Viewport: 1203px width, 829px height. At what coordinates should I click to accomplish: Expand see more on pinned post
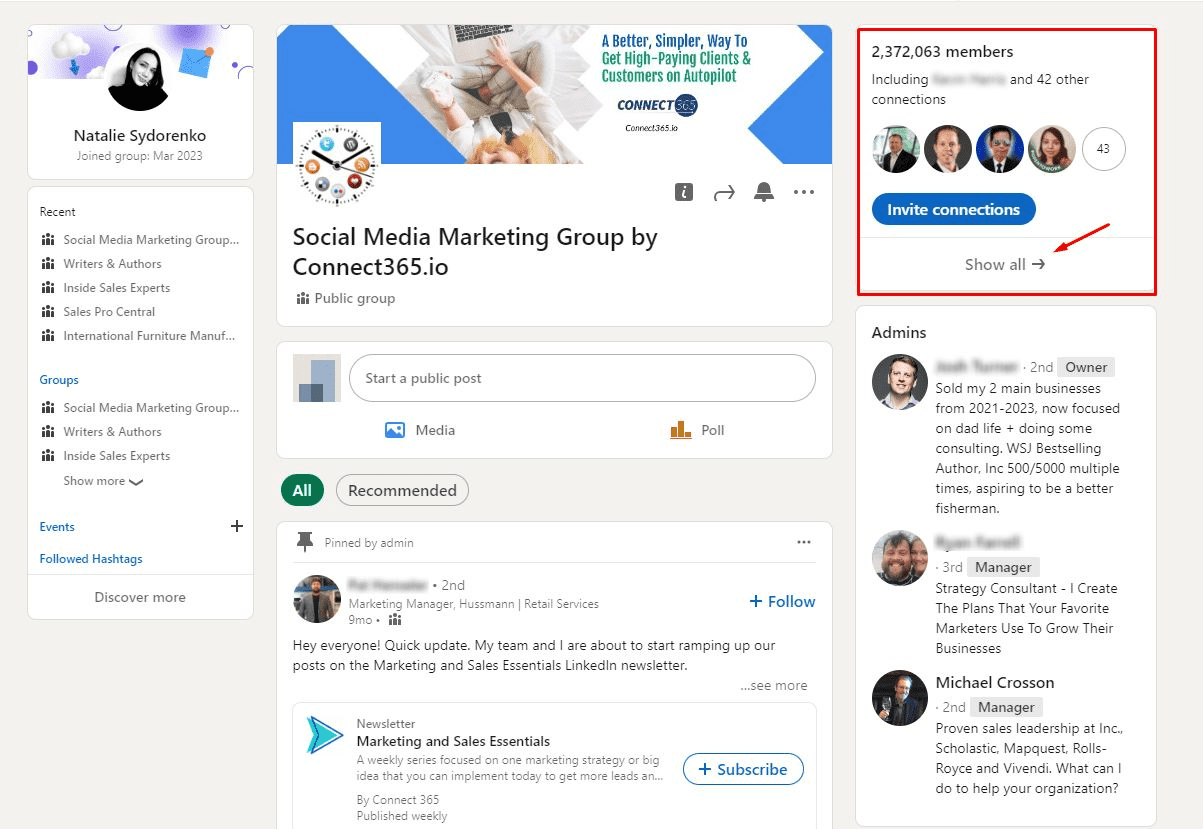point(773,685)
